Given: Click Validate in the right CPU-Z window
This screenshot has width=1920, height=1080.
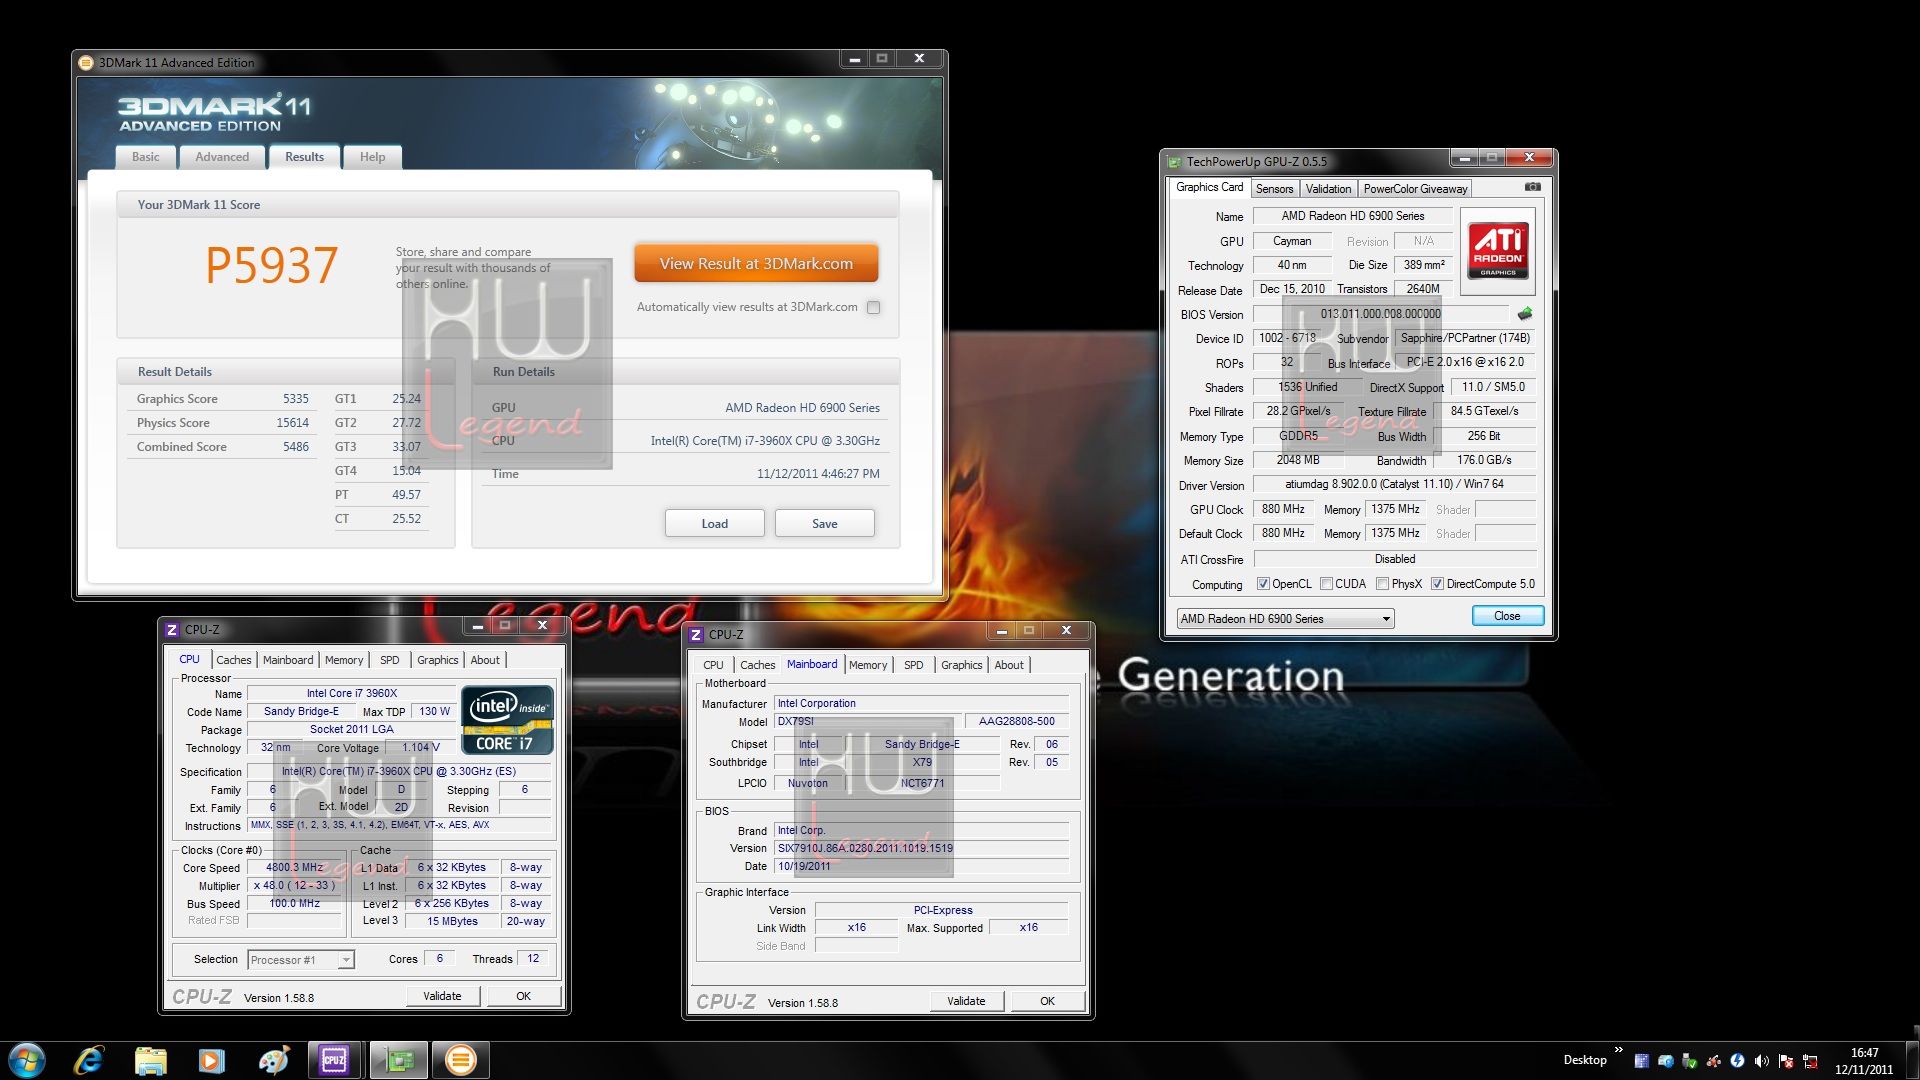Looking at the screenshot, I should (x=966, y=1001).
